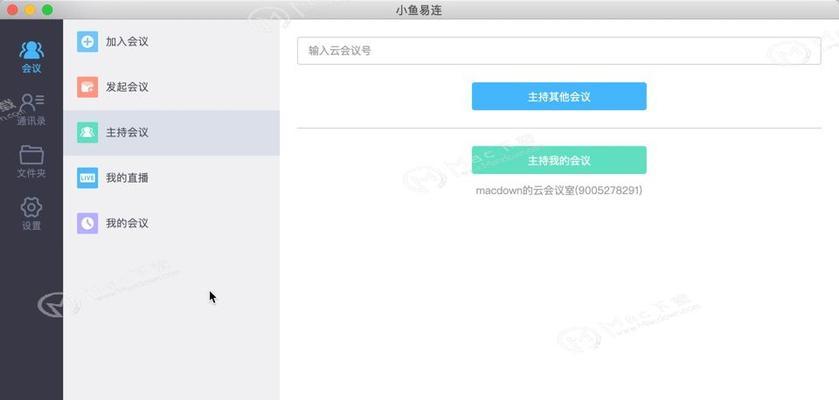Click the 输入云会议号 input field
839x400 pixels.
[559, 51]
